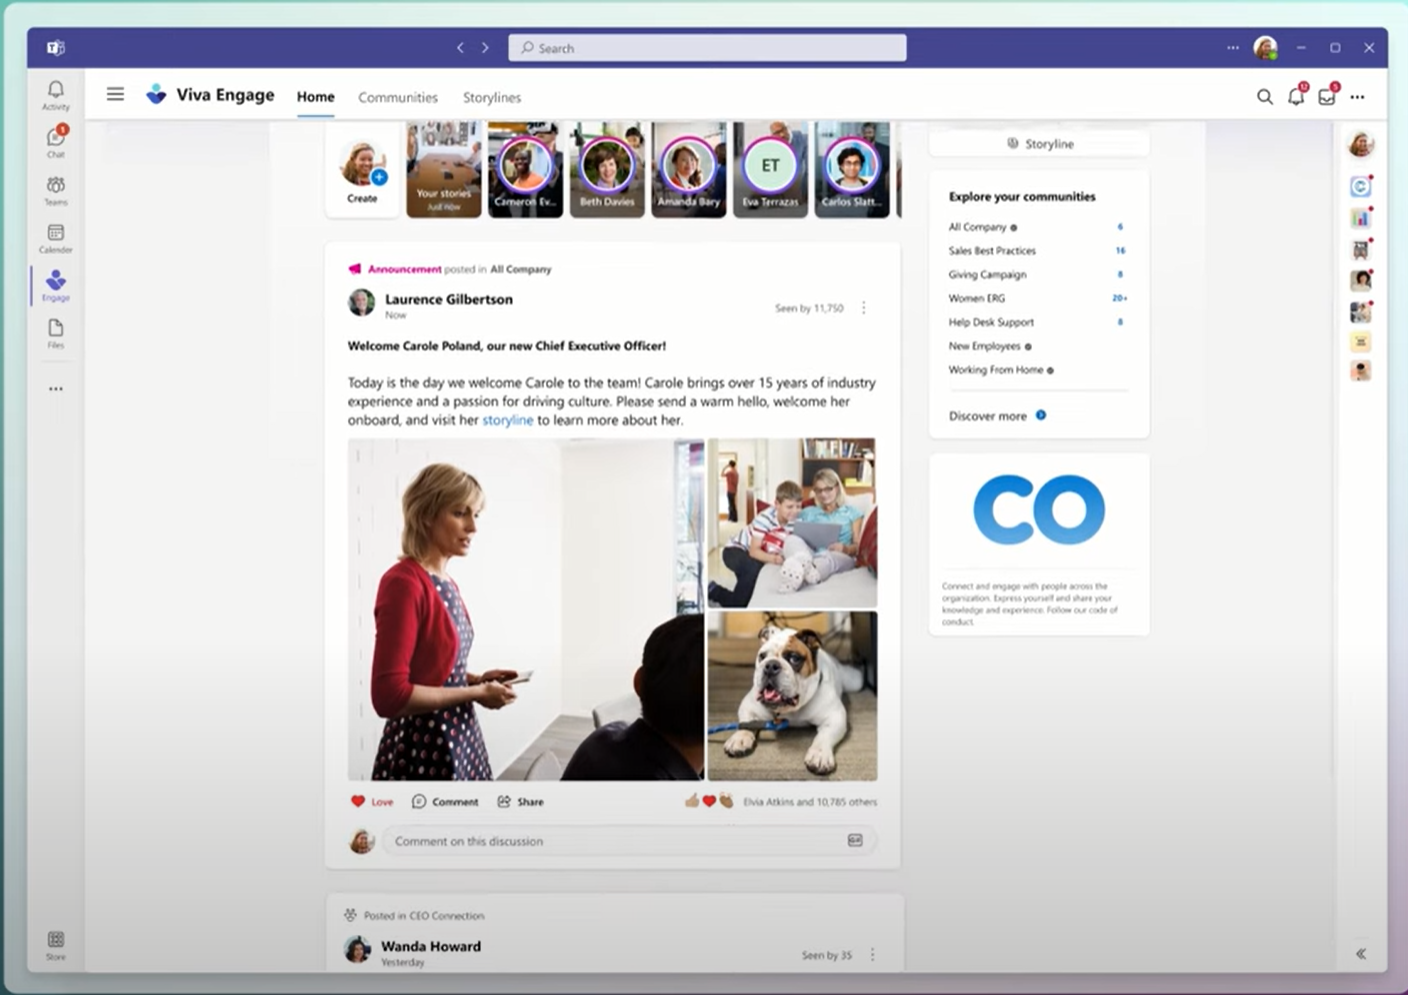Open Files in the Teams sidebar
The image size is (1408, 995).
pos(56,333)
